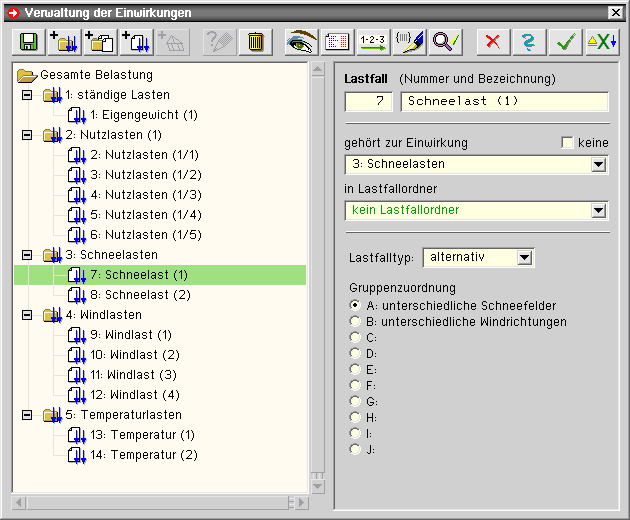Enable the 'keine' checkbox
The image size is (630, 520).
point(568,143)
